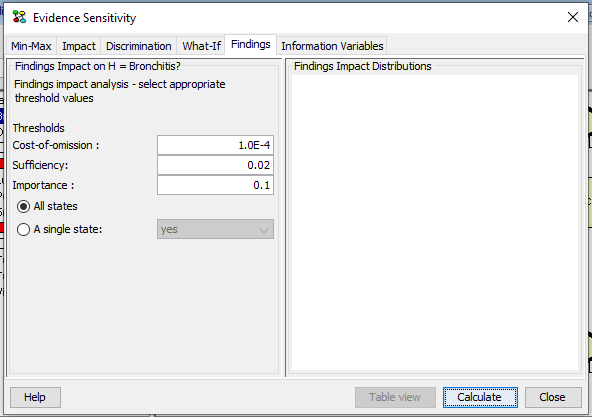This screenshot has height=417, width=592.
Task: Select the What-If tab
Action: pyautogui.click(x=201, y=46)
